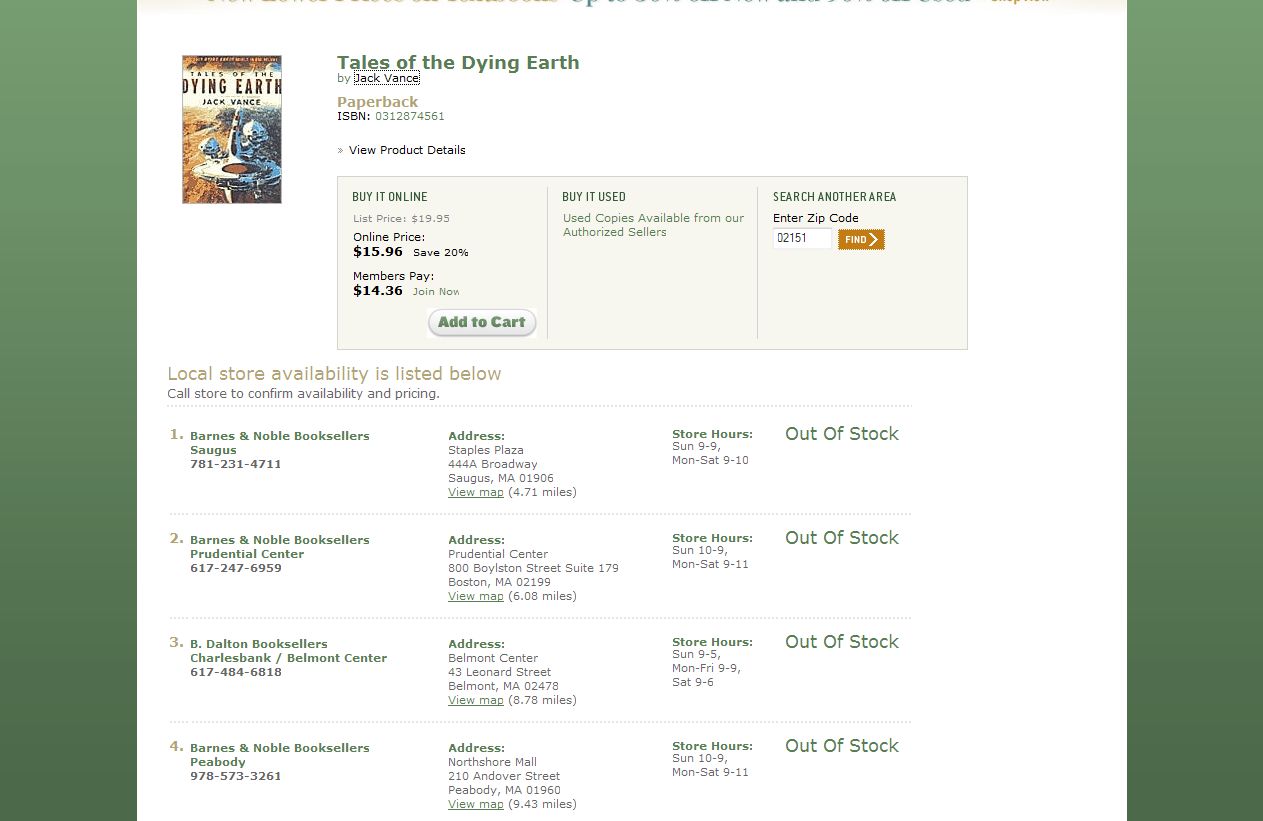View map for Saugus store
Image resolution: width=1263 pixels, height=821 pixels.
pos(476,492)
